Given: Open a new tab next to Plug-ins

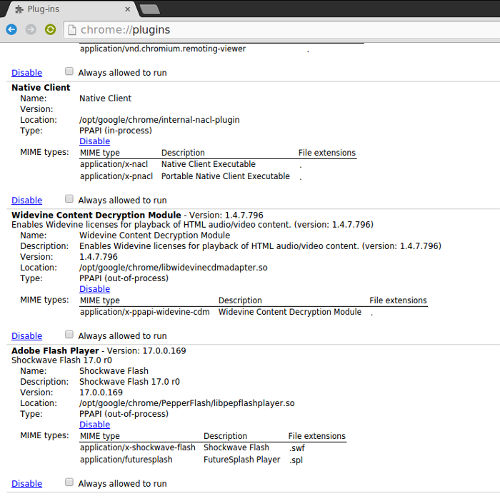Looking at the screenshot, I should tap(150, 9).
